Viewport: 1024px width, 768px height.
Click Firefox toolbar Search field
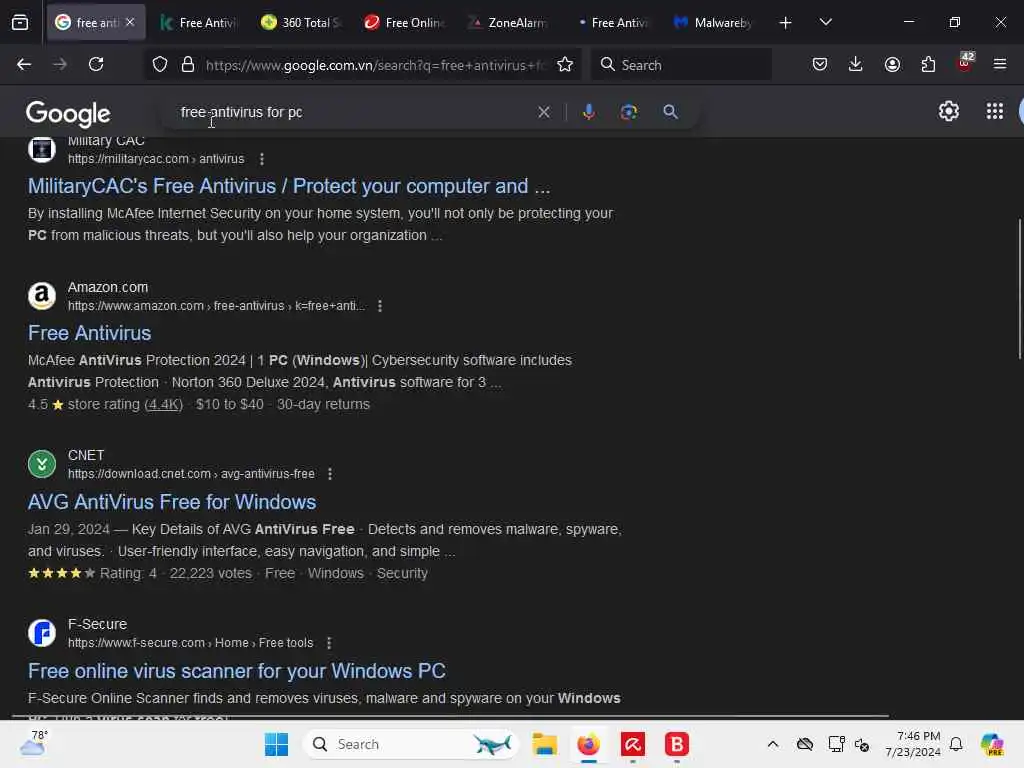tap(681, 65)
